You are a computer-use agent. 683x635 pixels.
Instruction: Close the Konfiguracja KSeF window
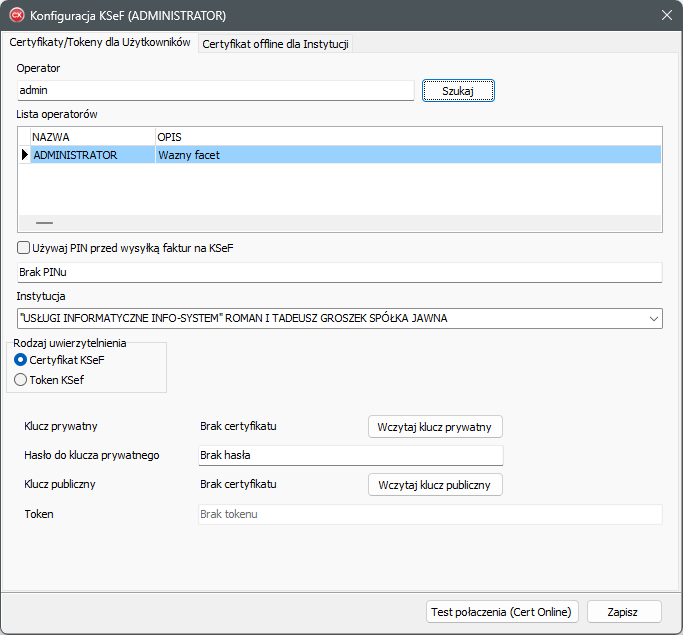click(666, 15)
